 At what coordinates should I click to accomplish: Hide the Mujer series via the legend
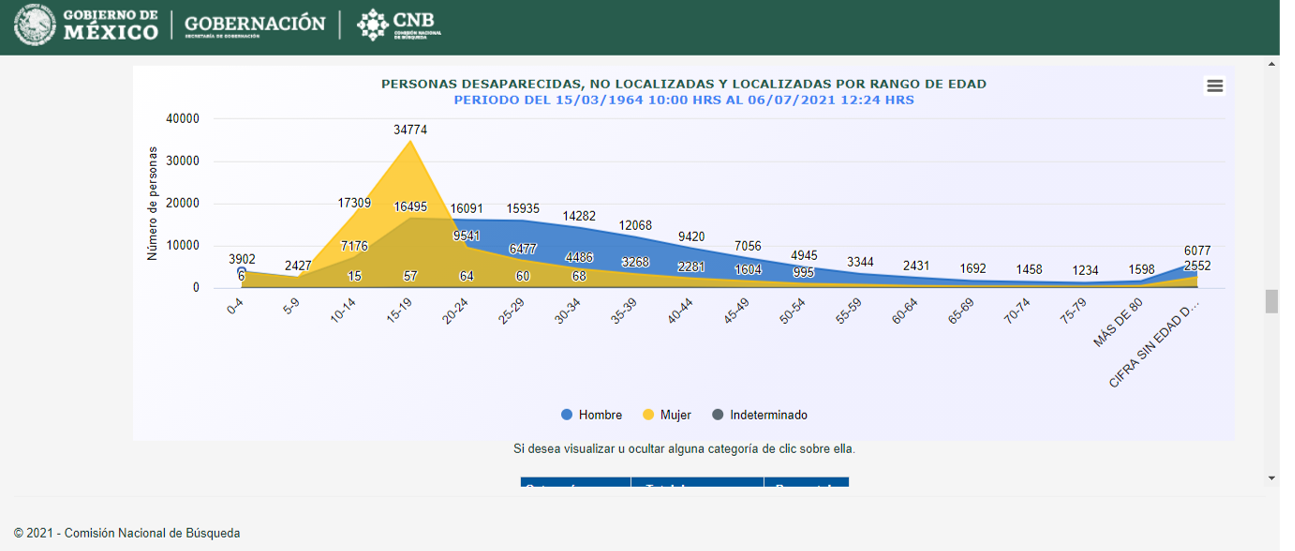[x=666, y=415]
